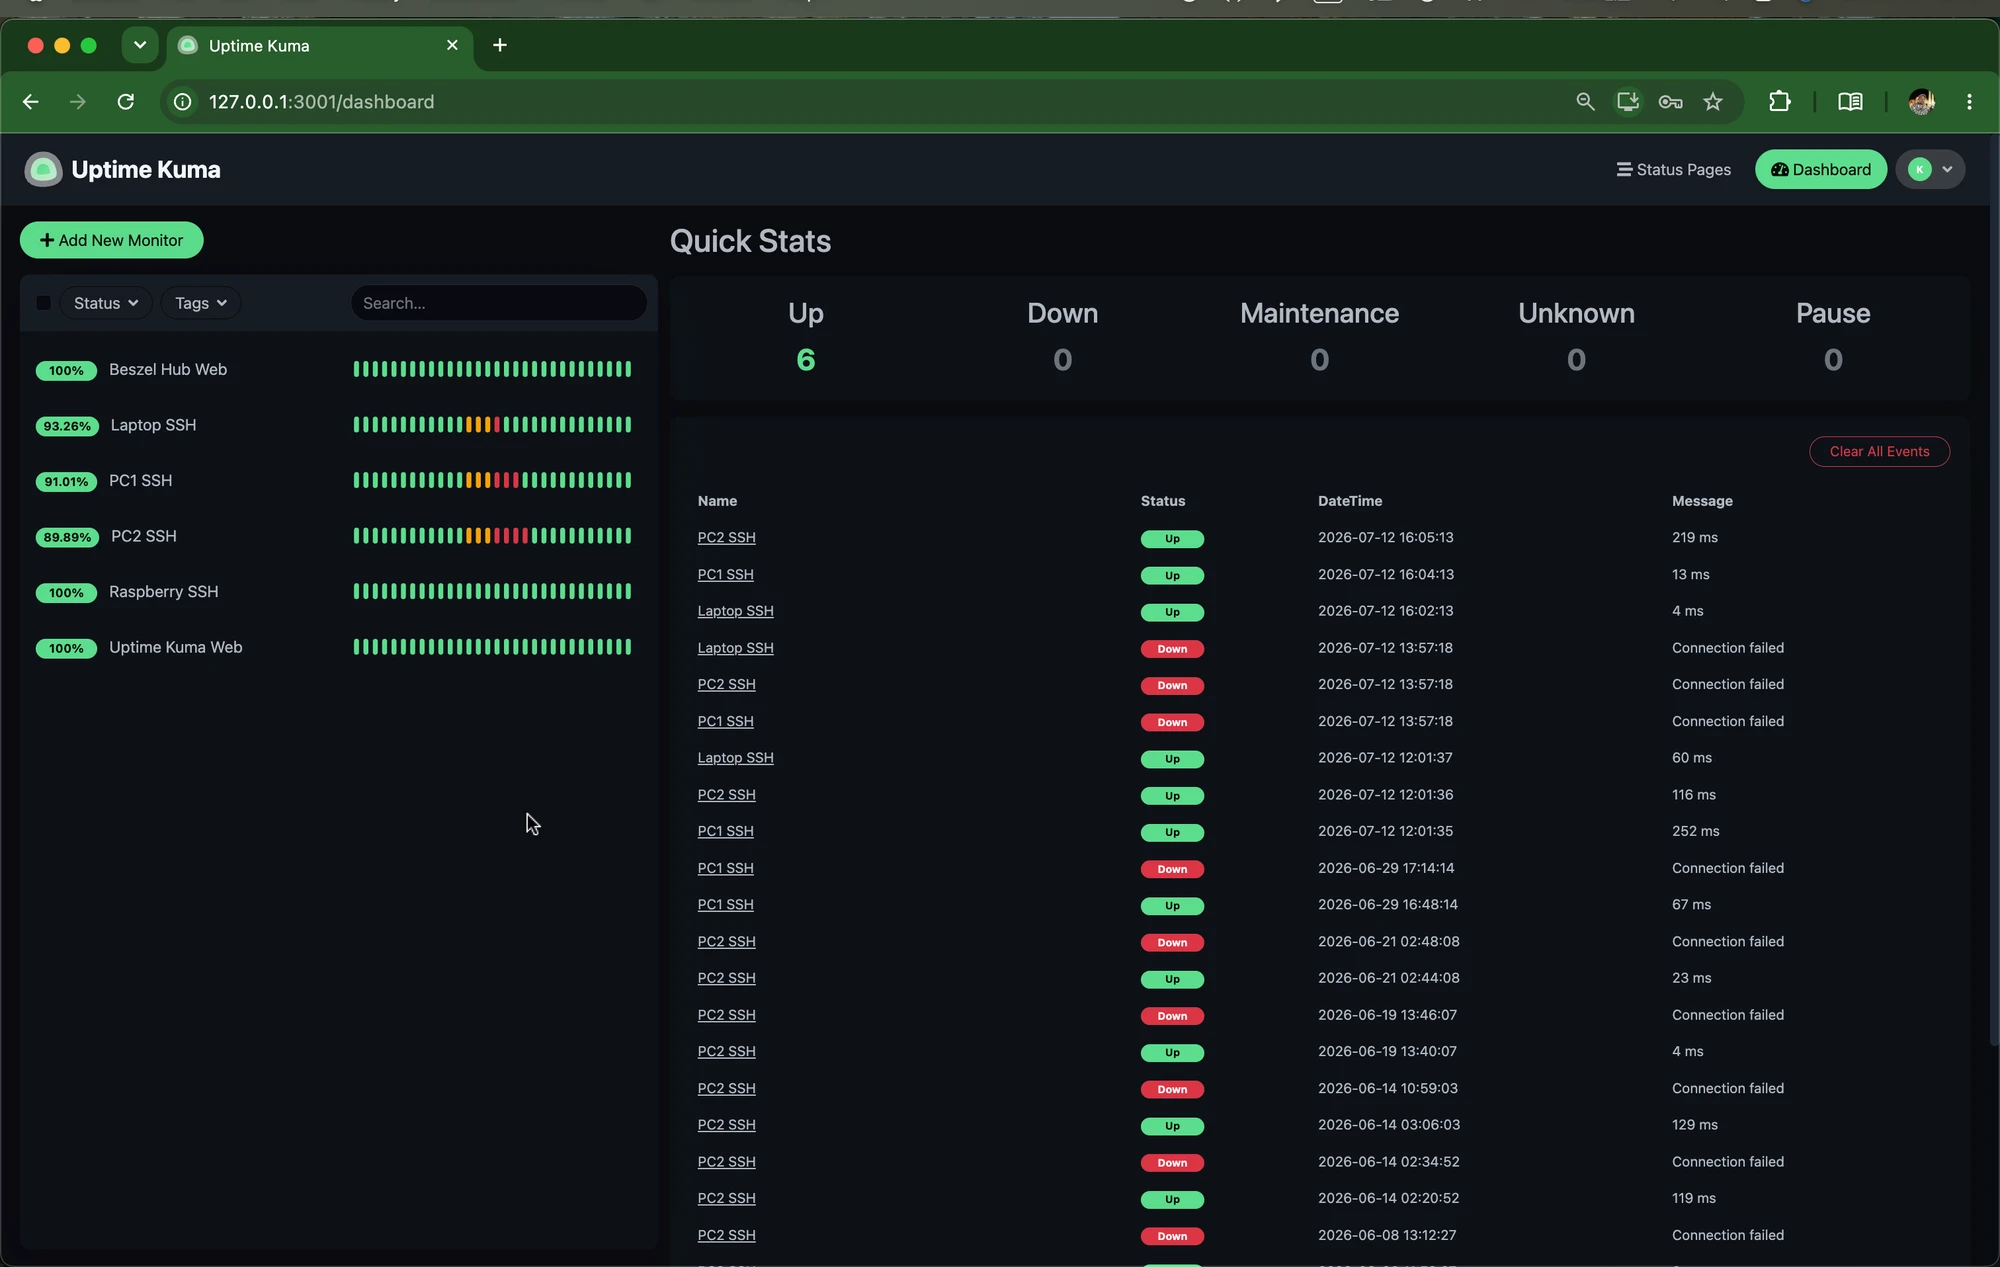Screen dimensions: 2000x1267
Task: Select the PC2 SSH monitor in list
Action: tap(338, 536)
